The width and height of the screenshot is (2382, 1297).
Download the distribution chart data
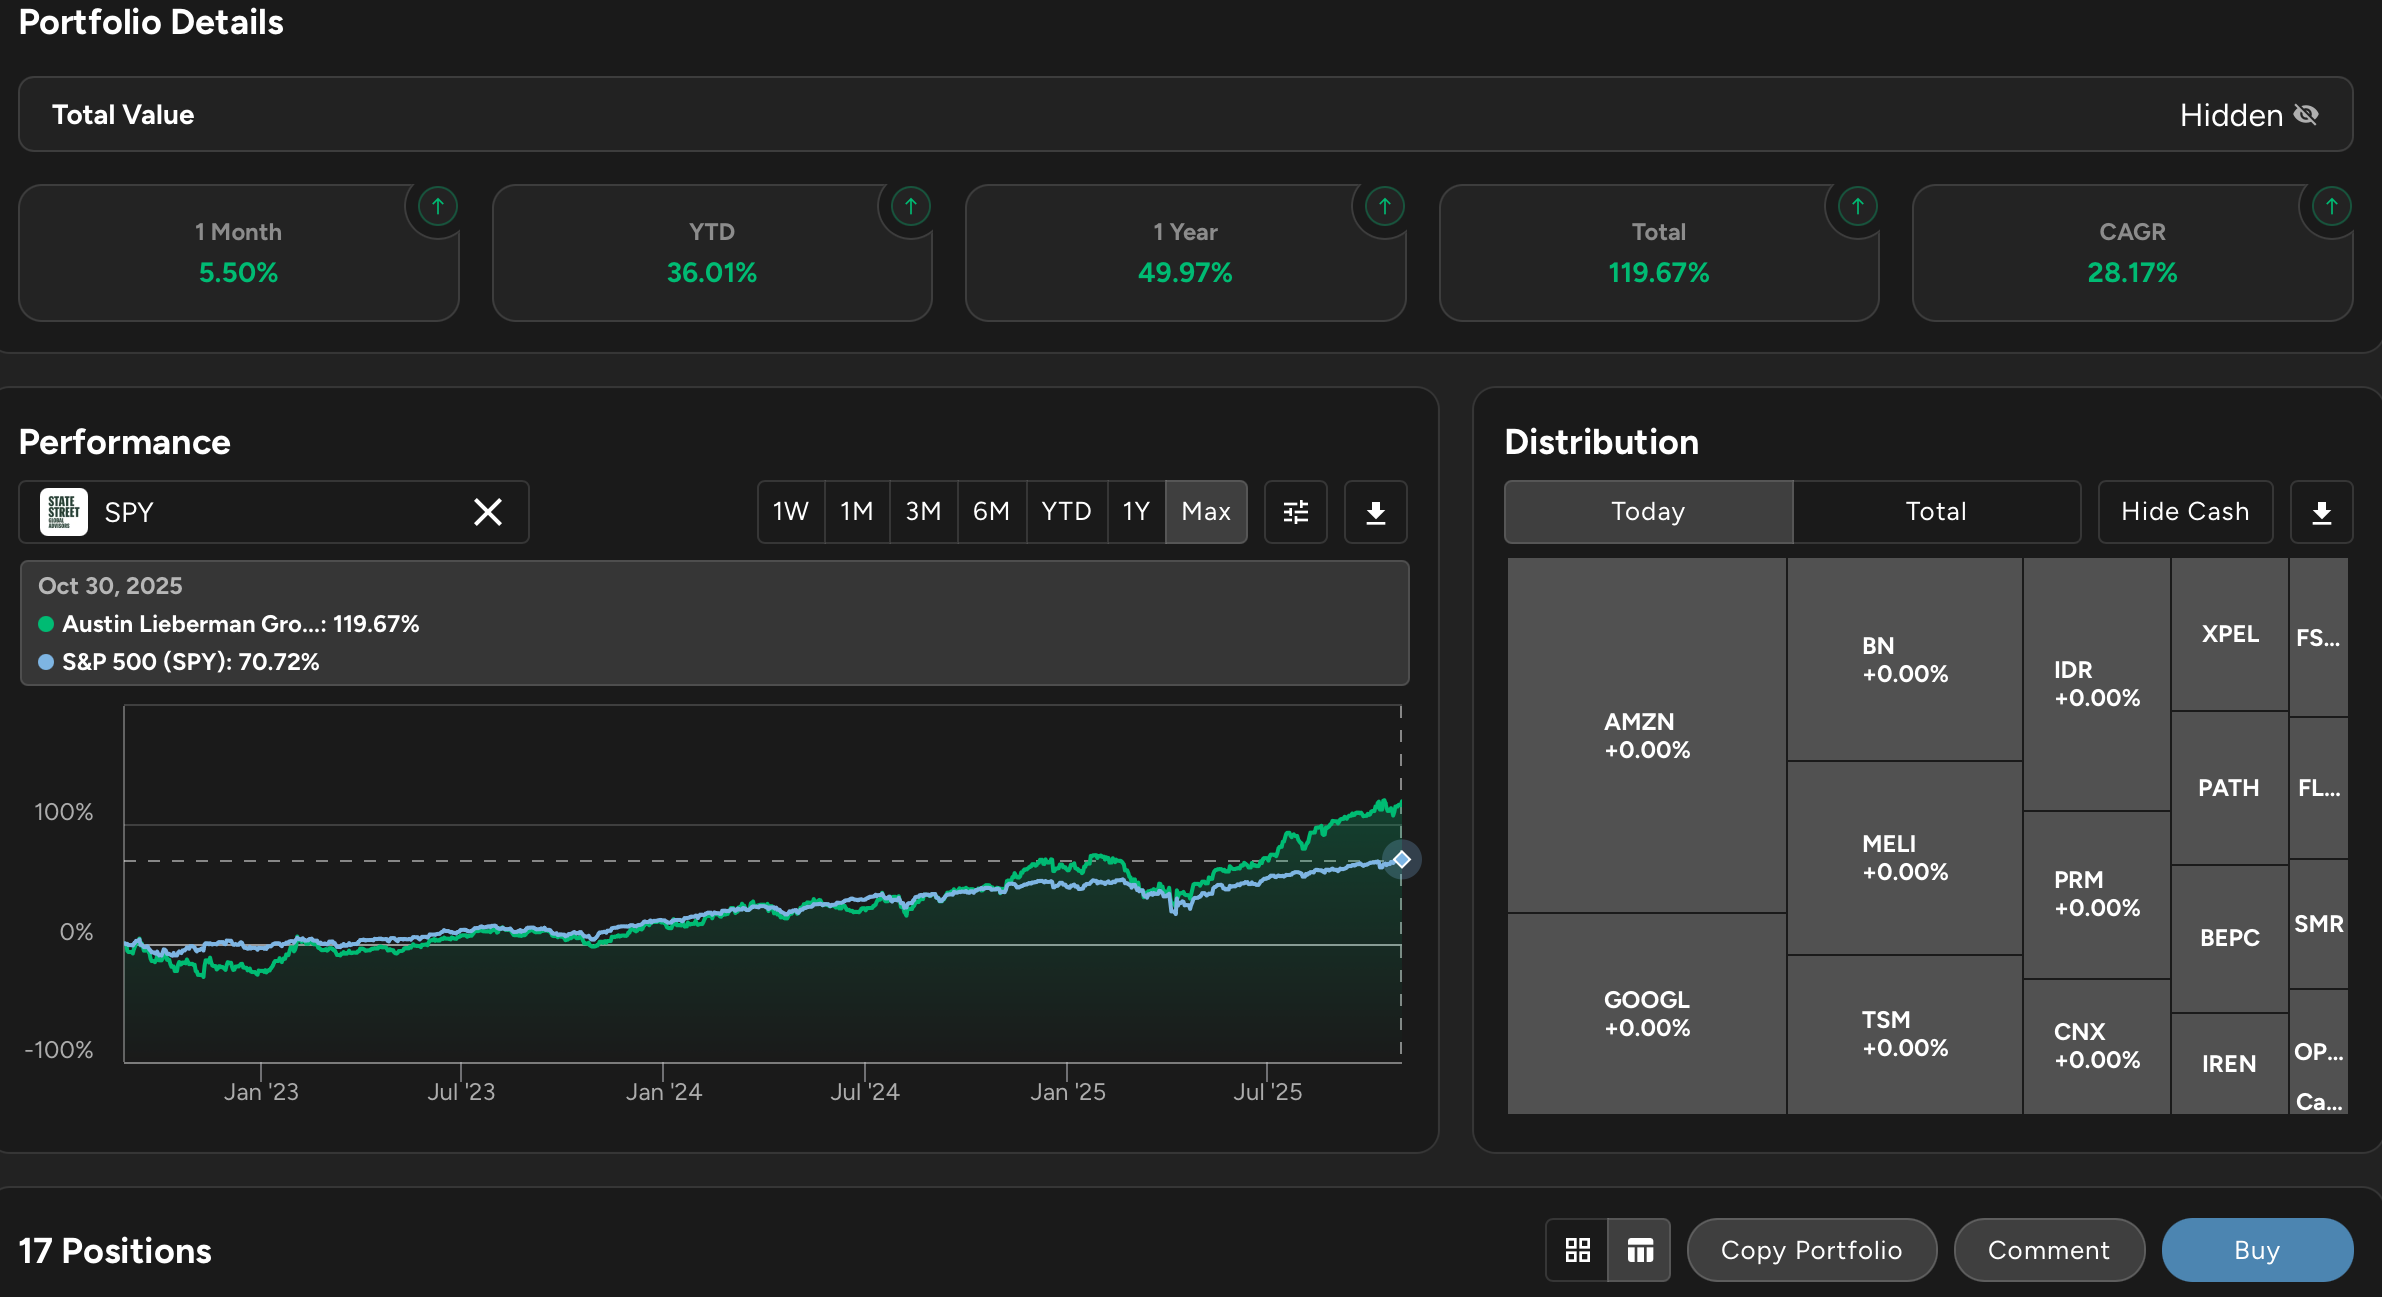(x=2322, y=512)
